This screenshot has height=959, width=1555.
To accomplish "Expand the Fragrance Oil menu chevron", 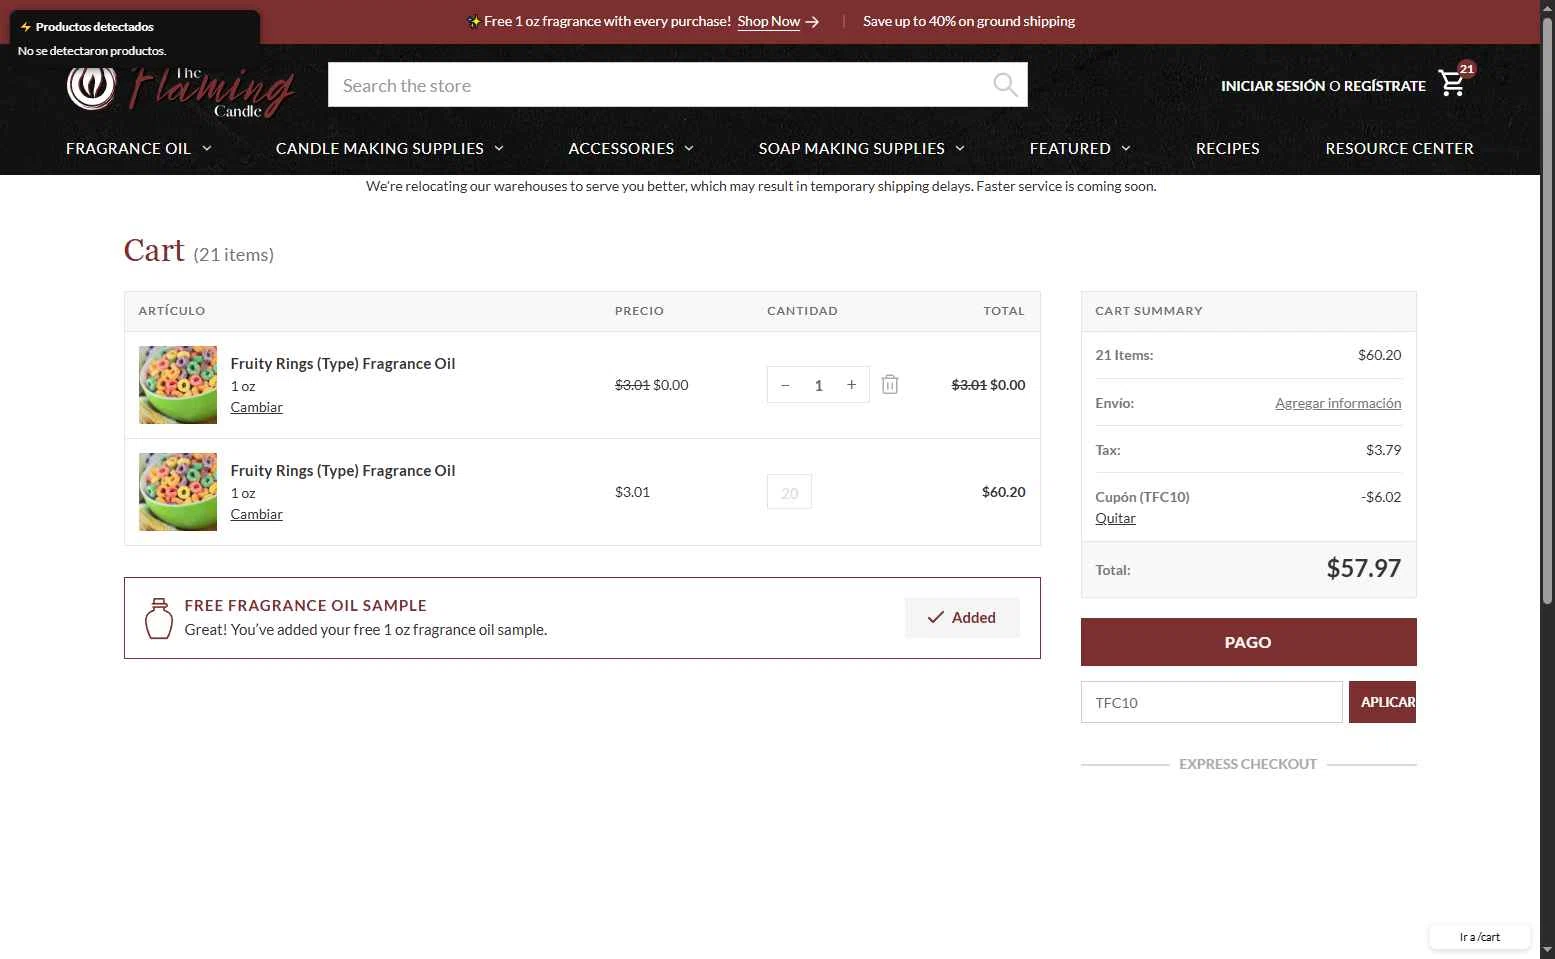I will 207,148.
